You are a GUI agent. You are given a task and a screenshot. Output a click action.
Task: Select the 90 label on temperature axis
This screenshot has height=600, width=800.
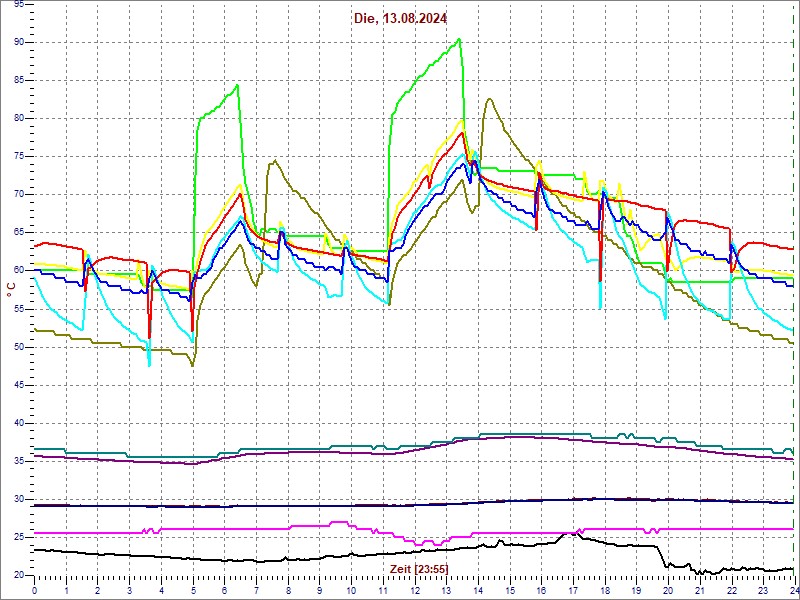19,42
